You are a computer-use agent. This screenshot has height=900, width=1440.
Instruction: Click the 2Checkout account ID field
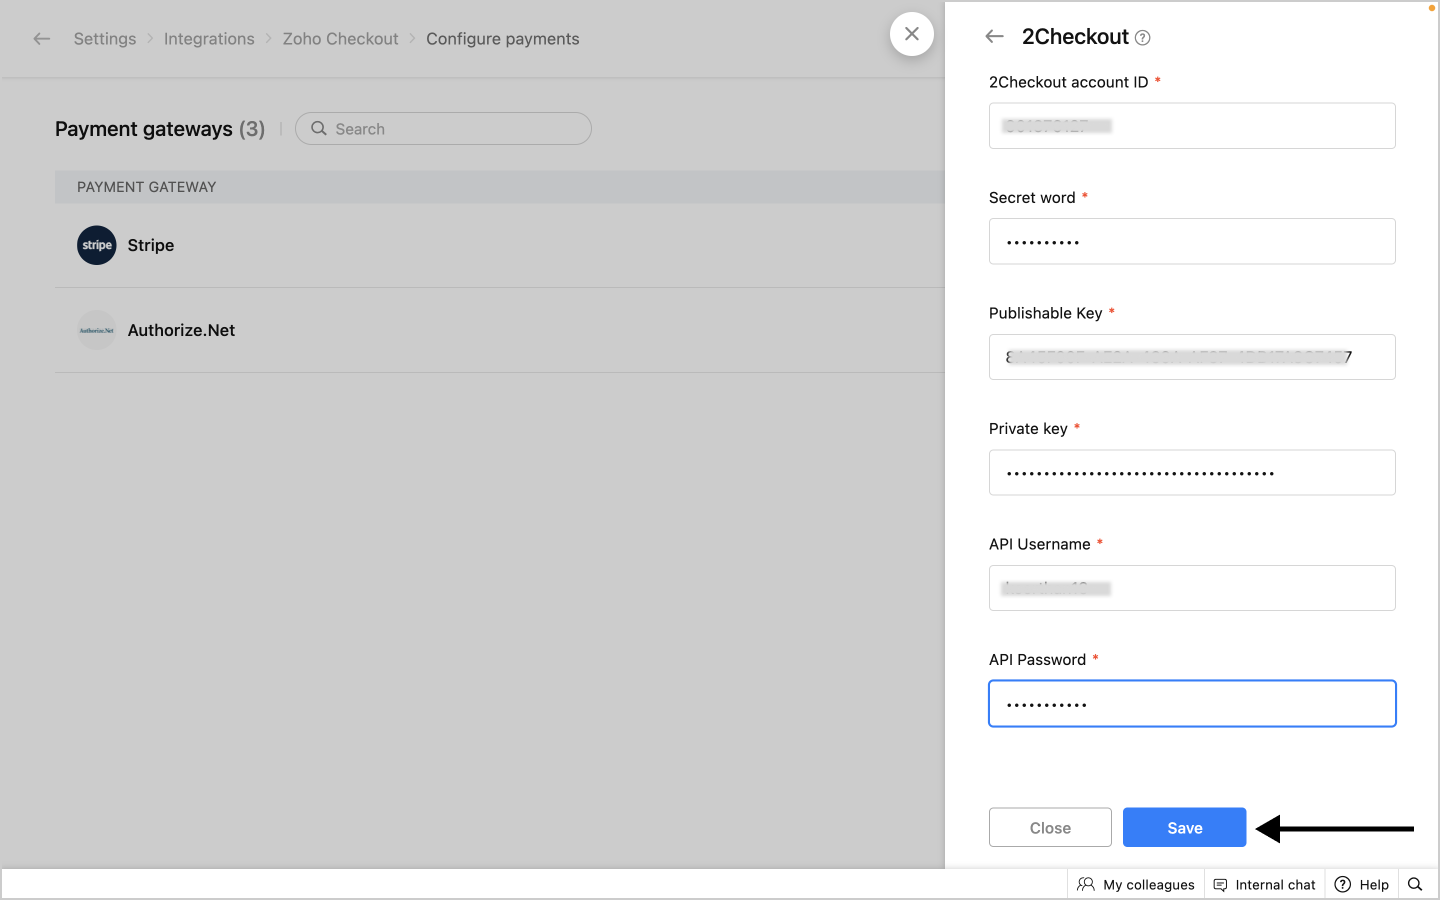1192,126
